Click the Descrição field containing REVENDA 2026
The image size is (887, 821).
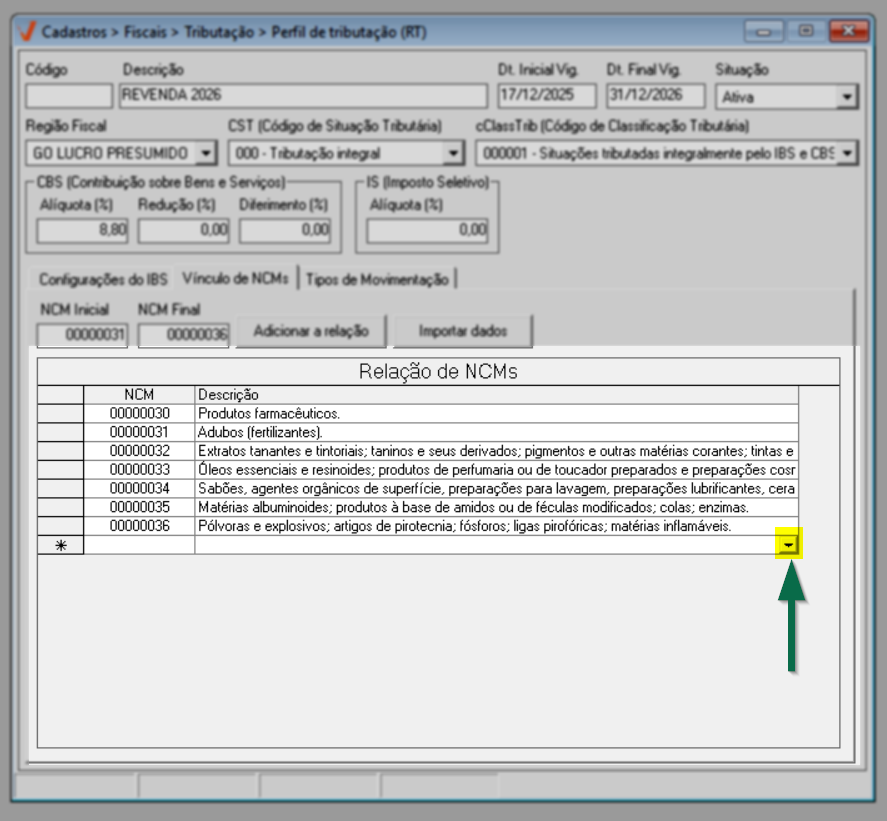tap(302, 96)
